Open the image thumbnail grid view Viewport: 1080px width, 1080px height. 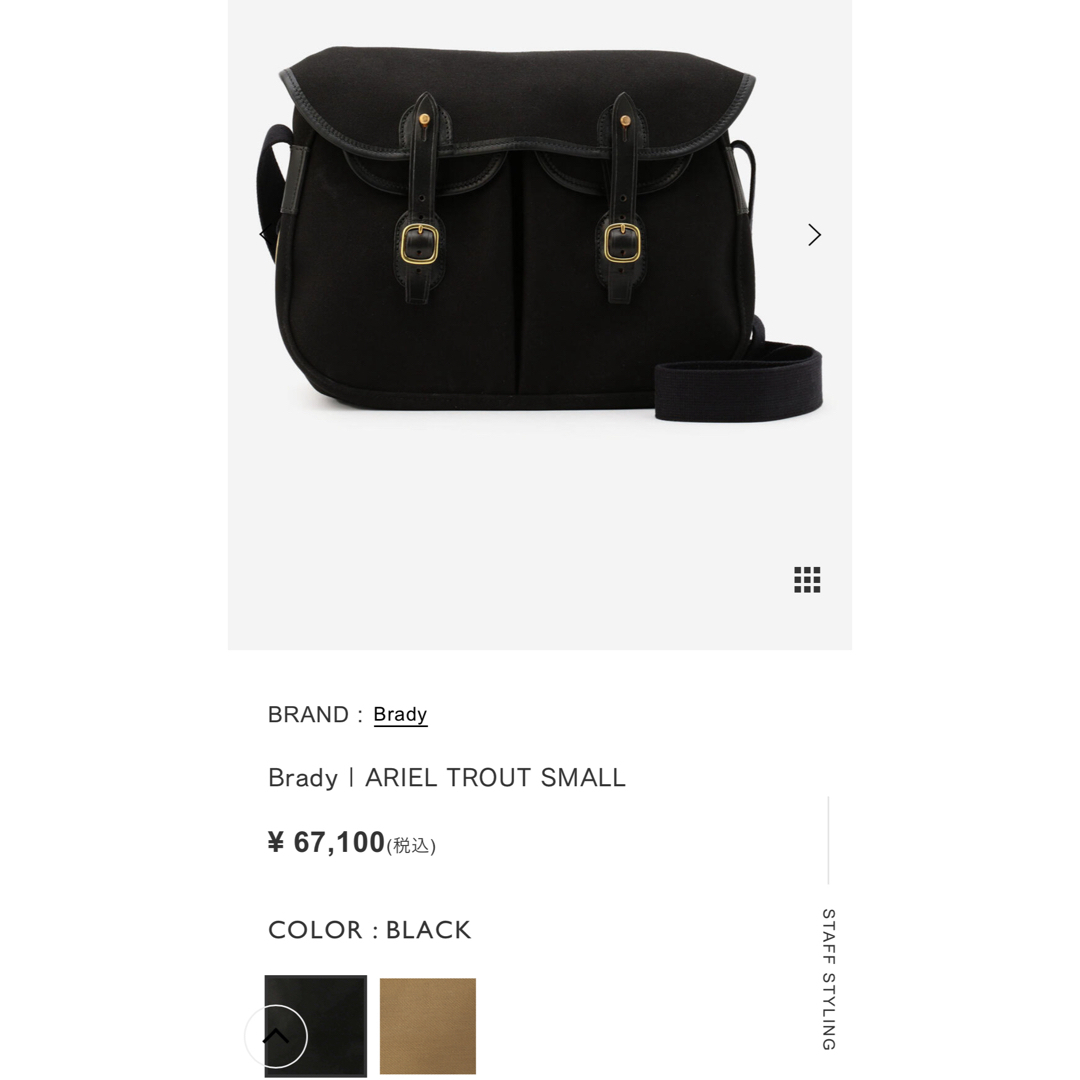click(807, 580)
